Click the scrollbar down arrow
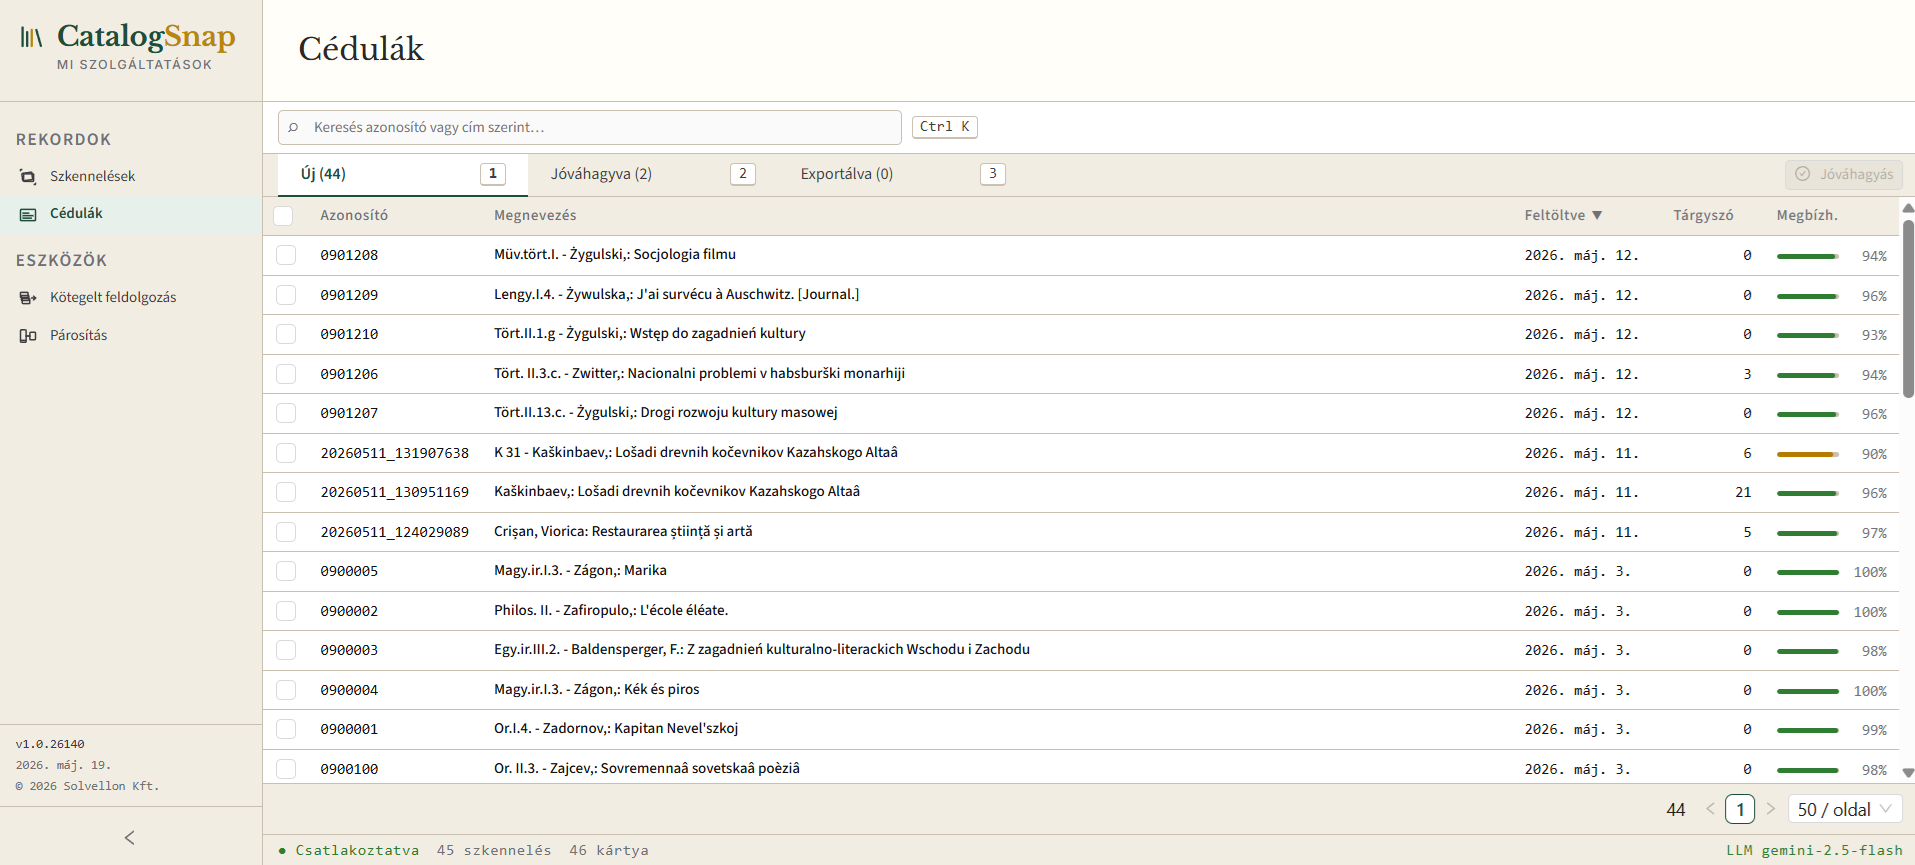Screen dimensions: 1915x865 click(1908, 772)
